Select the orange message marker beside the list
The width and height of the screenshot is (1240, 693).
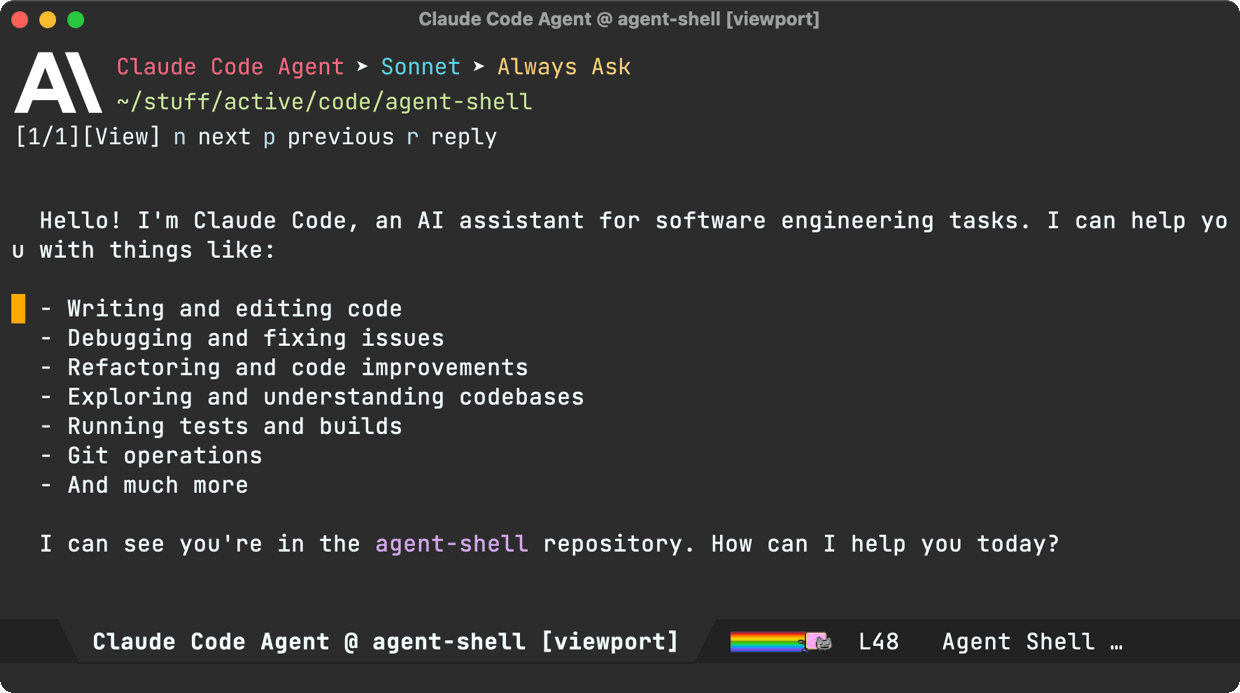coord(18,308)
